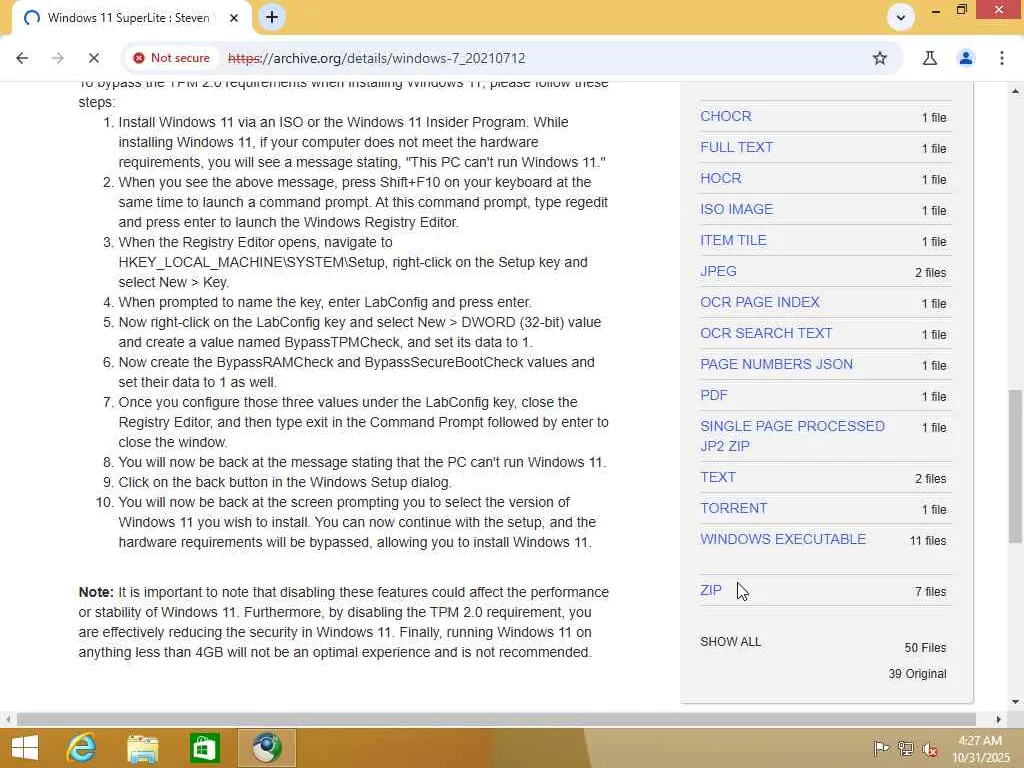The width and height of the screenshot is (1024, 768).
Task: Open the network tray icon
Action: 905,748
